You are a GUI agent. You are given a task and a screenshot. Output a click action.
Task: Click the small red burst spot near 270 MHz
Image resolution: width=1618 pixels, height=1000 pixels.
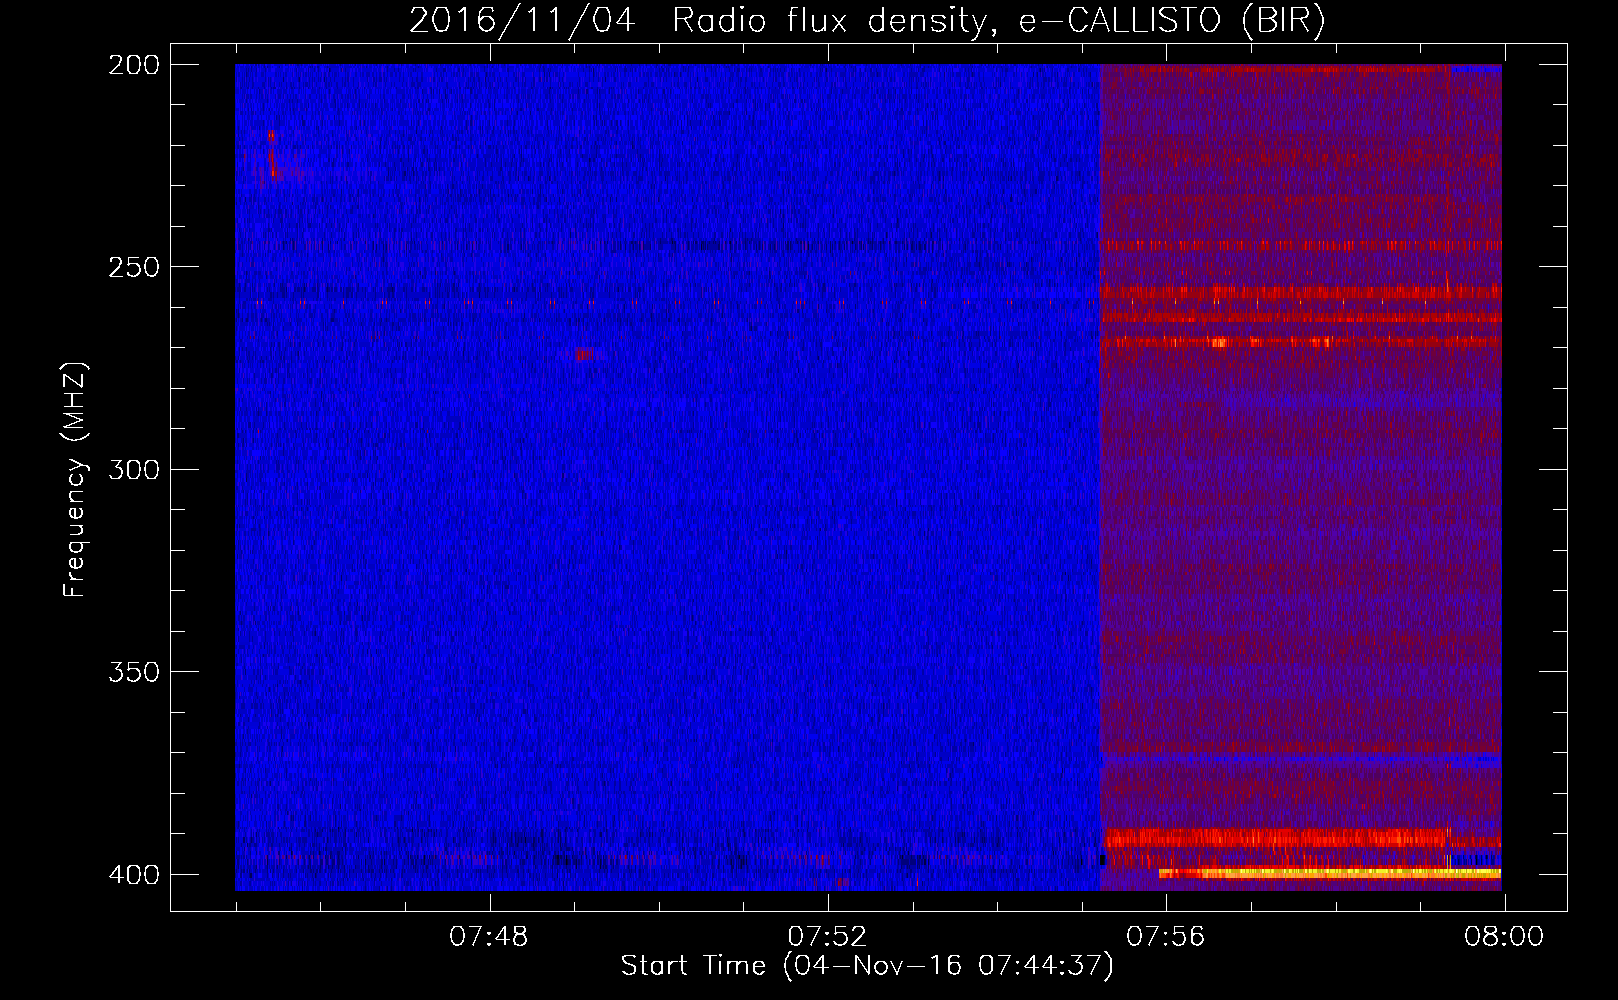point(585,354)
